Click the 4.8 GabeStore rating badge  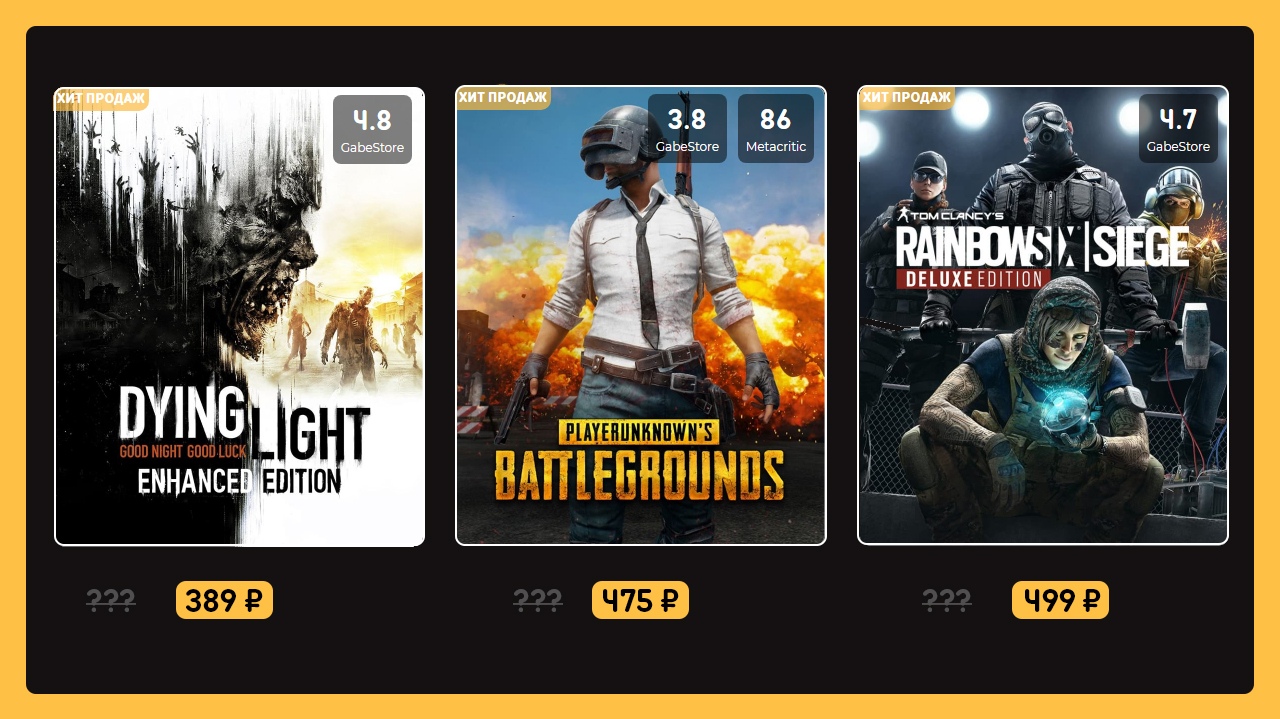pos(372,130)
